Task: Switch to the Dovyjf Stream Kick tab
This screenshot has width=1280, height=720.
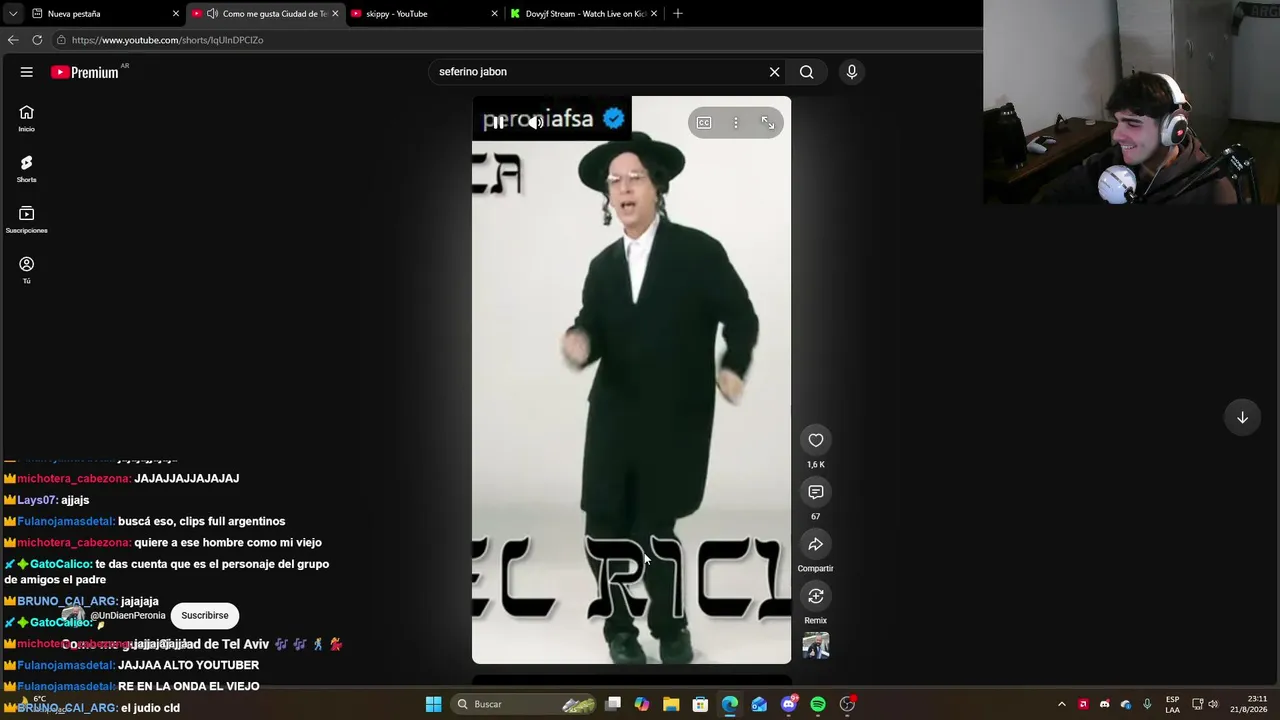Action: [x=584, y=14]
